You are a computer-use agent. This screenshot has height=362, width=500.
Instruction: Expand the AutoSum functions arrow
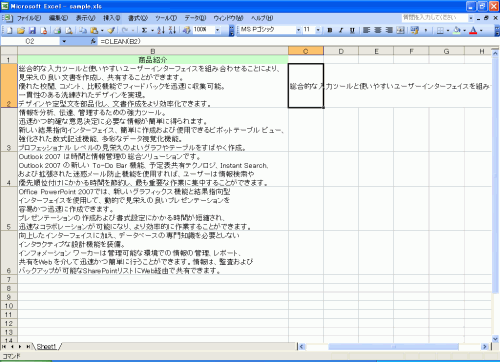click(x=152, y=30)
